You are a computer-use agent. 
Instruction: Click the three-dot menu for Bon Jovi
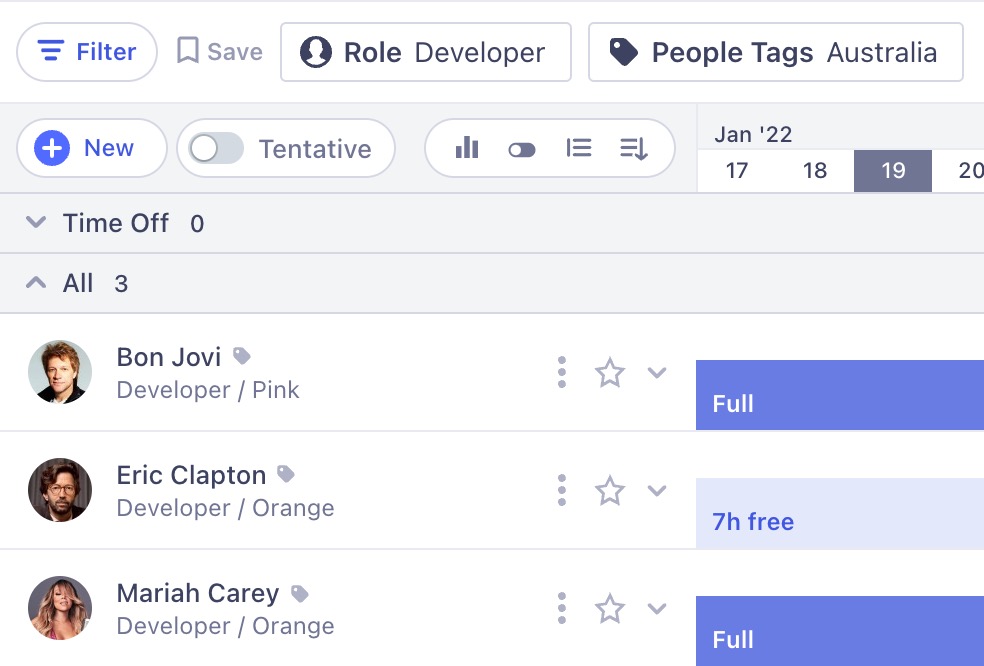coord(562,372)
